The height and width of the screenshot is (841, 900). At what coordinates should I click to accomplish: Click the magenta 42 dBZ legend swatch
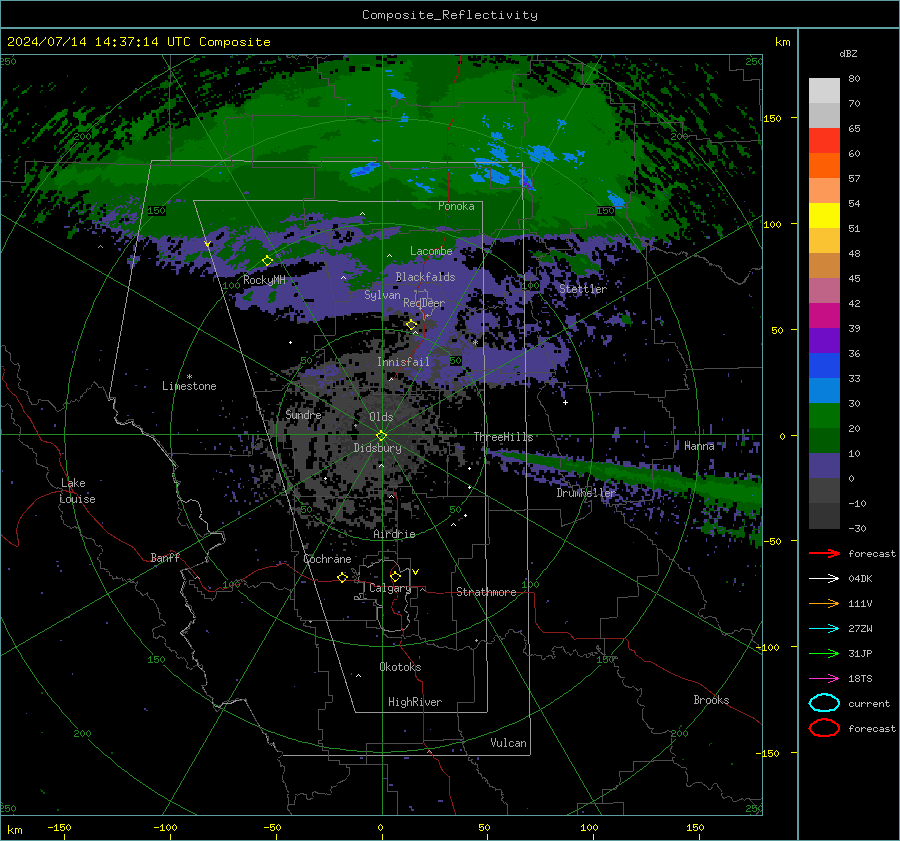[x=824, y=316]
